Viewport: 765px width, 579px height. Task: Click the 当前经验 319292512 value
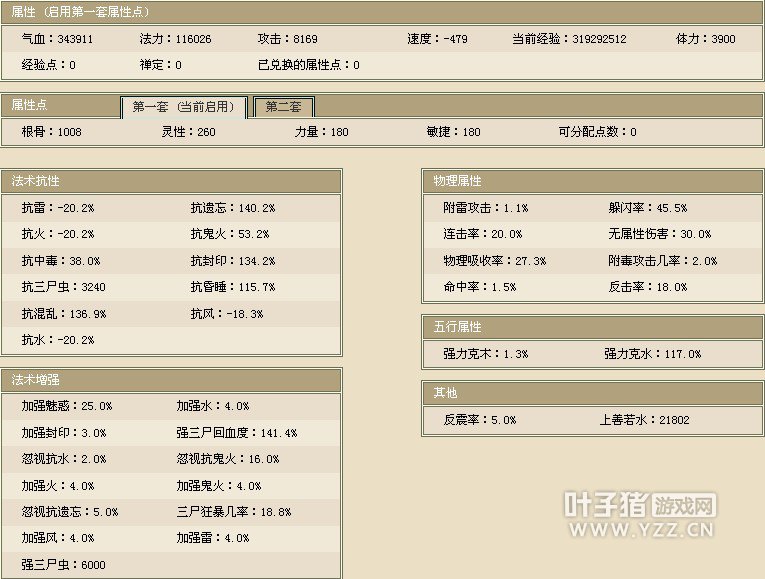[569, 39]
